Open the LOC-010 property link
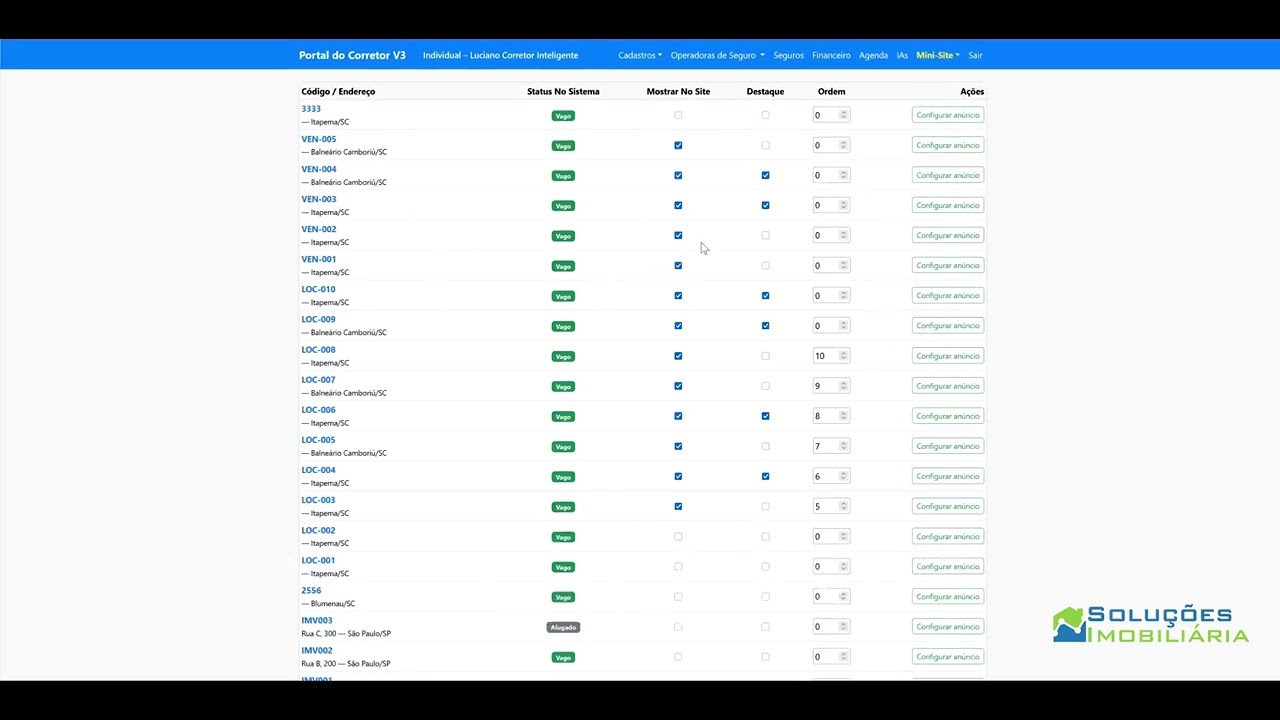Viewport: 1280px width, 720px height. pyautogui.click(x=318, y=289)
